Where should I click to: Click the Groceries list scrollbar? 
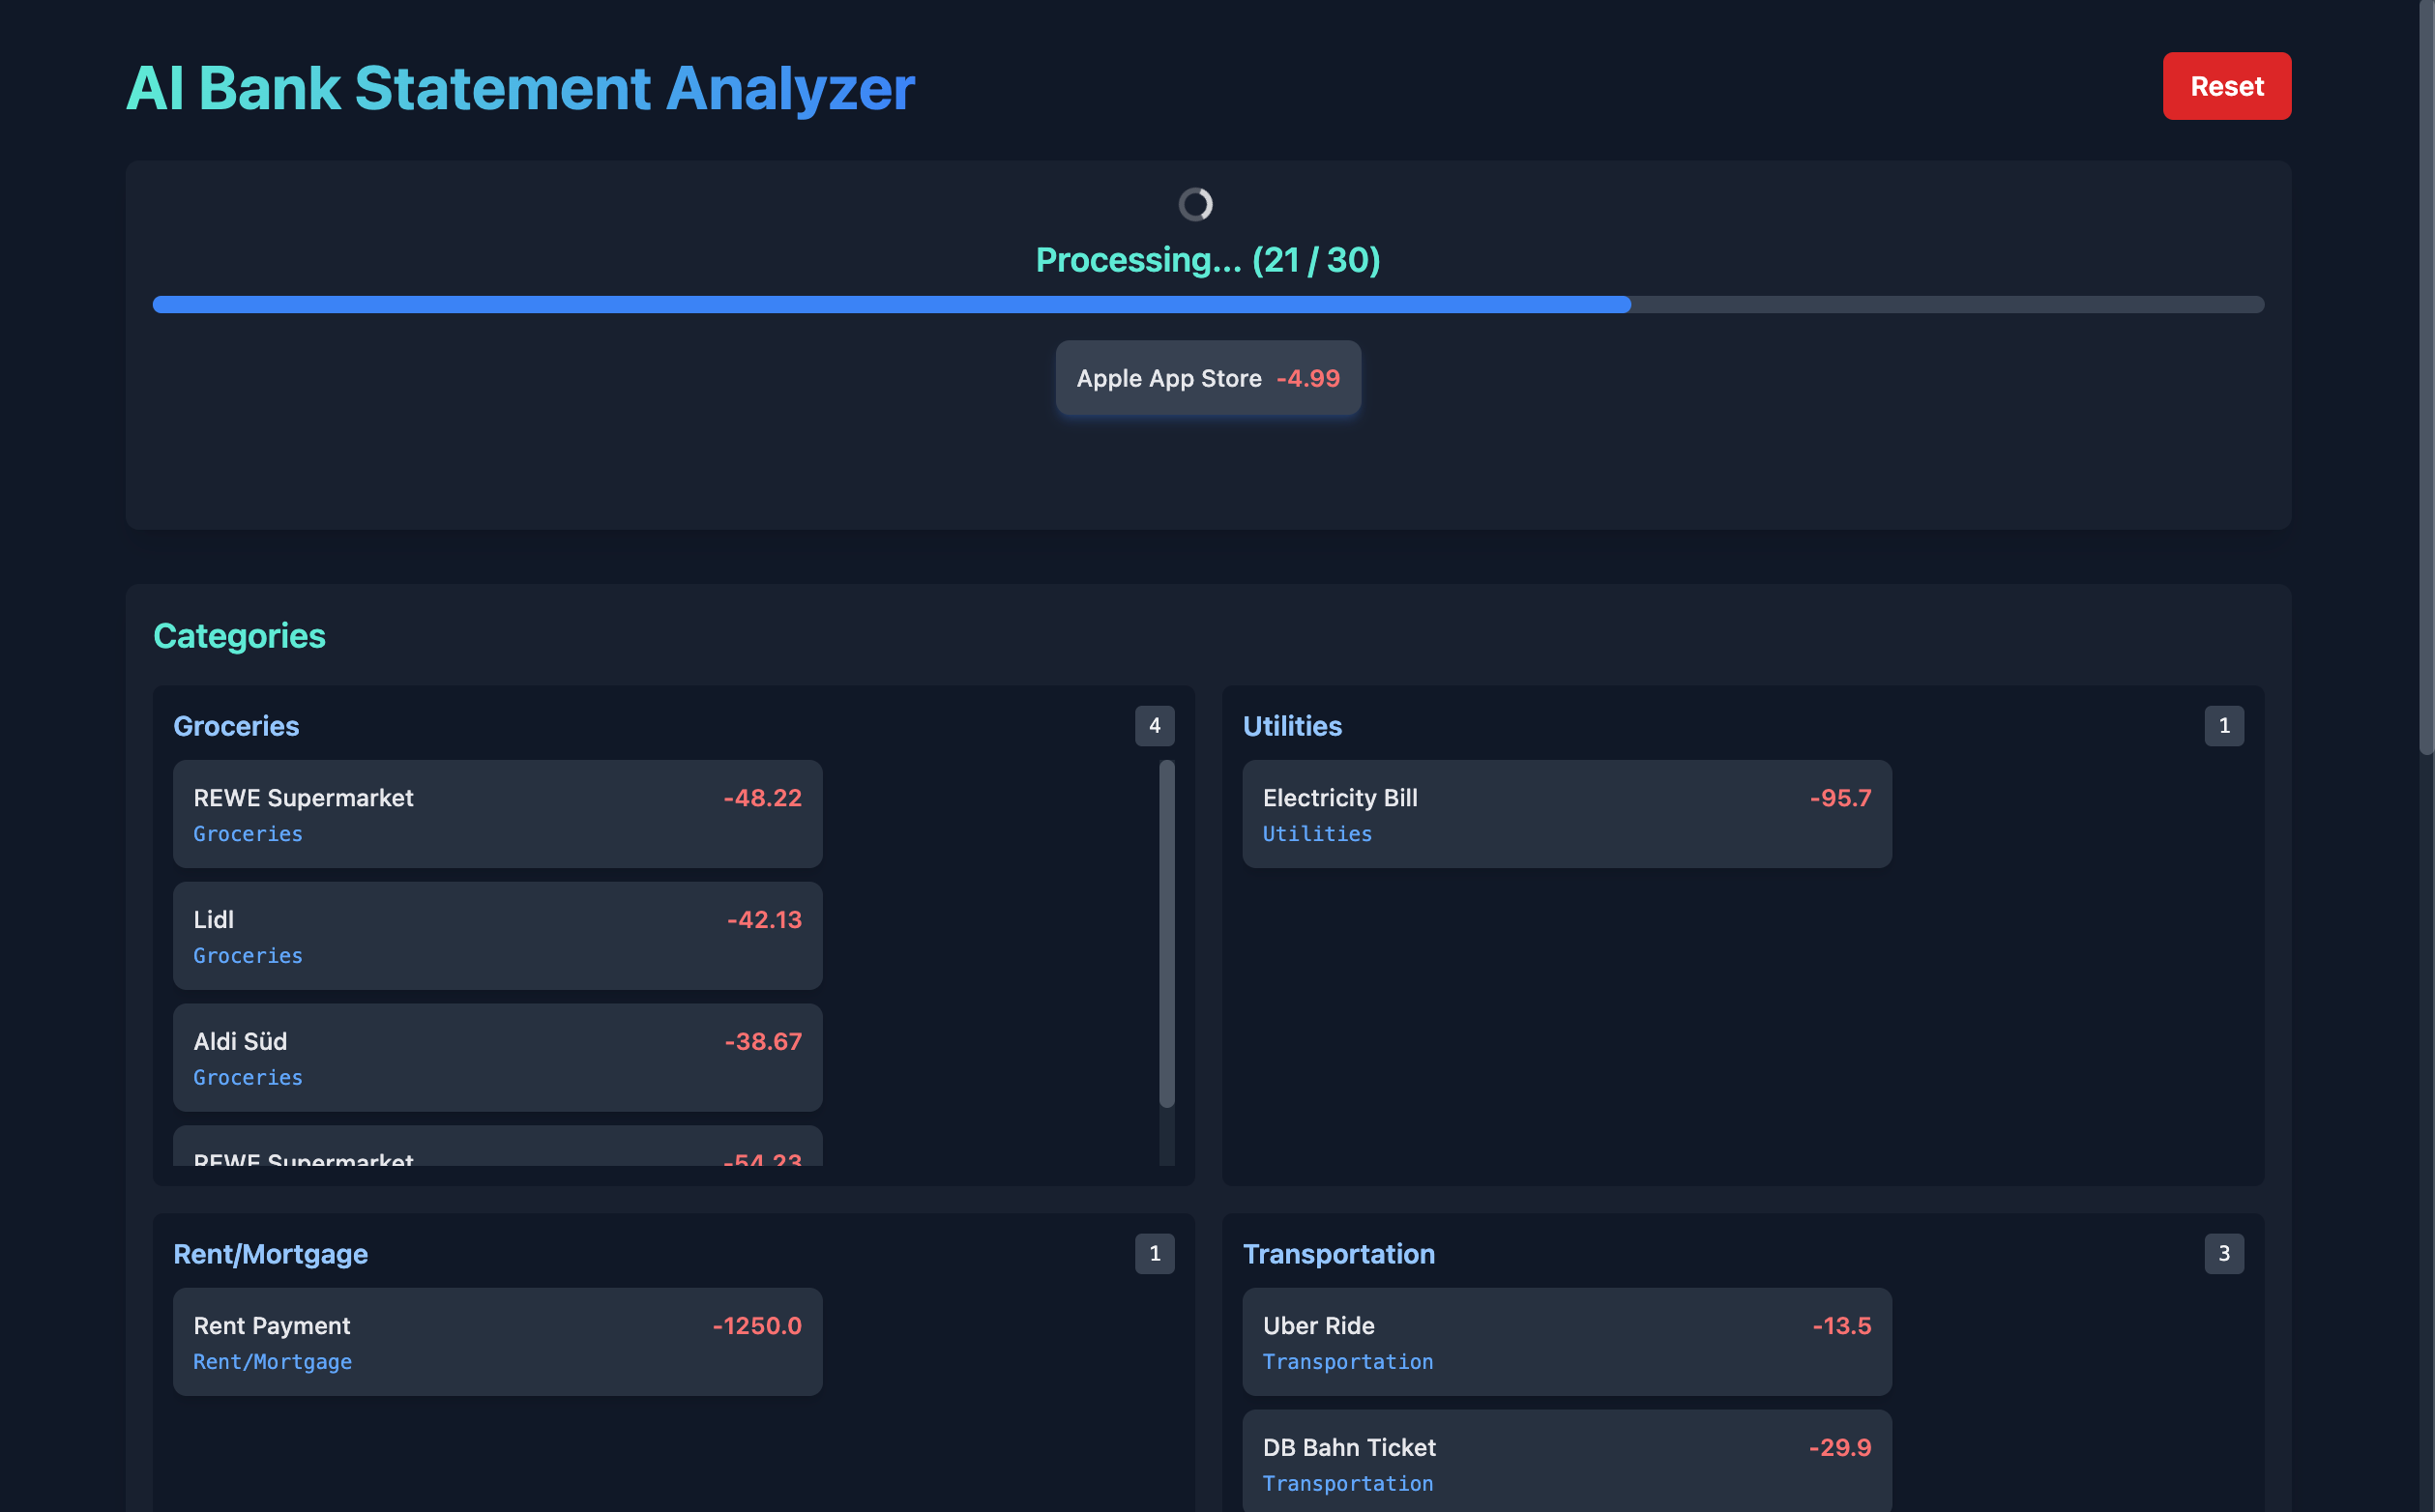tap(1166, 932)
